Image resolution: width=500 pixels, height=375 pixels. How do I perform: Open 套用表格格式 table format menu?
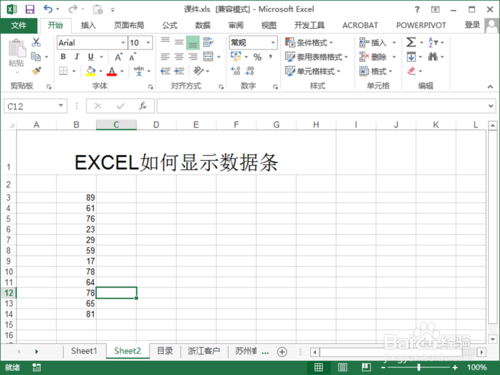click(316, 57)
